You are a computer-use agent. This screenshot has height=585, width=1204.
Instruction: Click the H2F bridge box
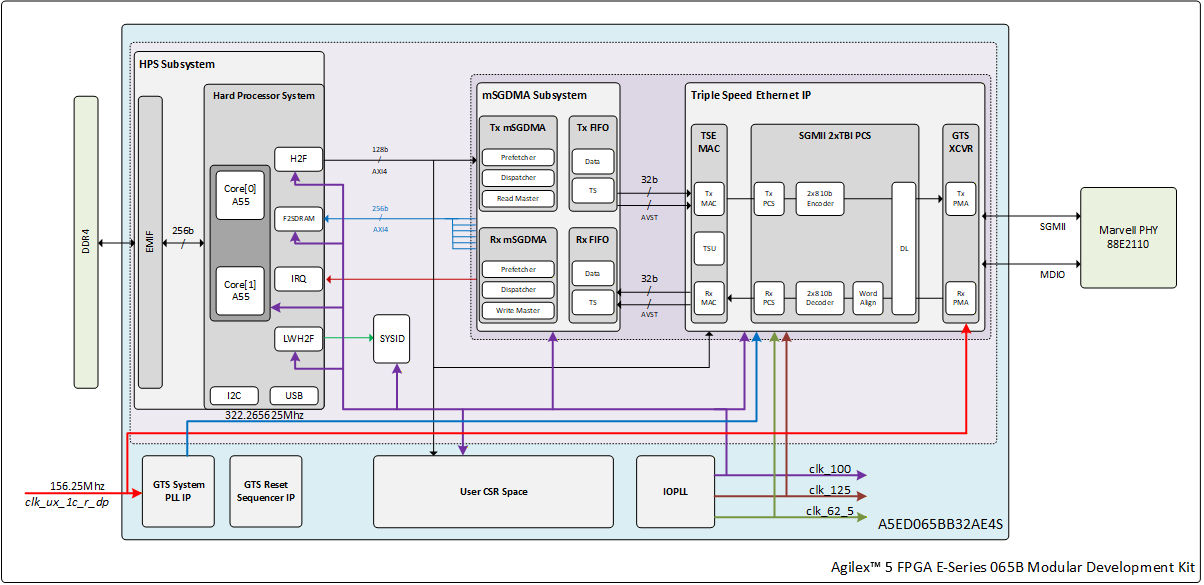(299, 159)
